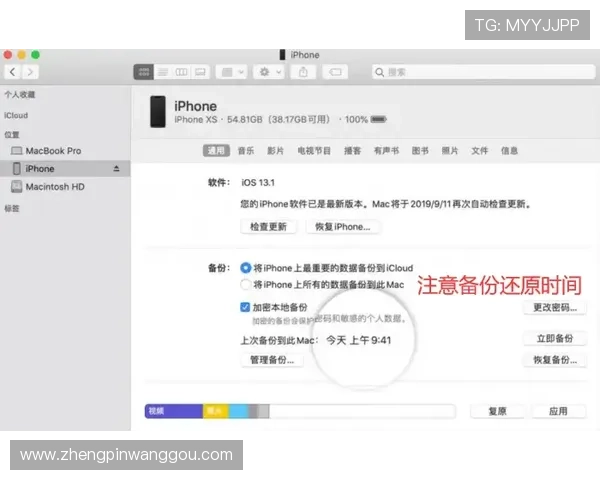Screen dimensions: 600x480
Task: Click the 个人收藏 sidebar heading
Action: pos(20,95)
